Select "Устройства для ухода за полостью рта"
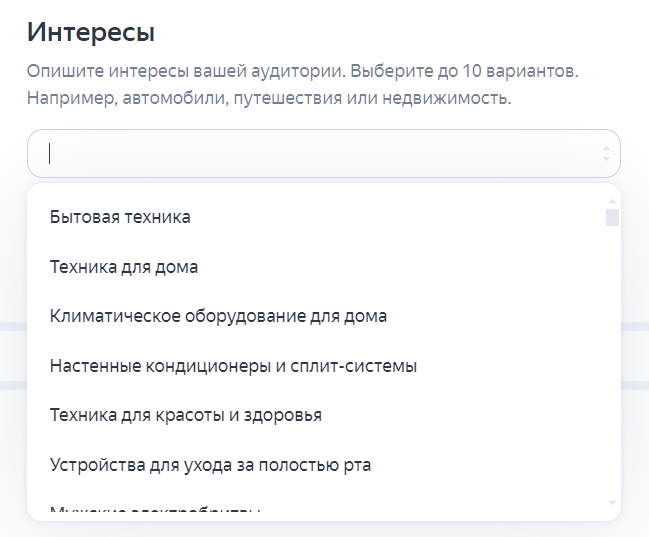 pos(210,465)
